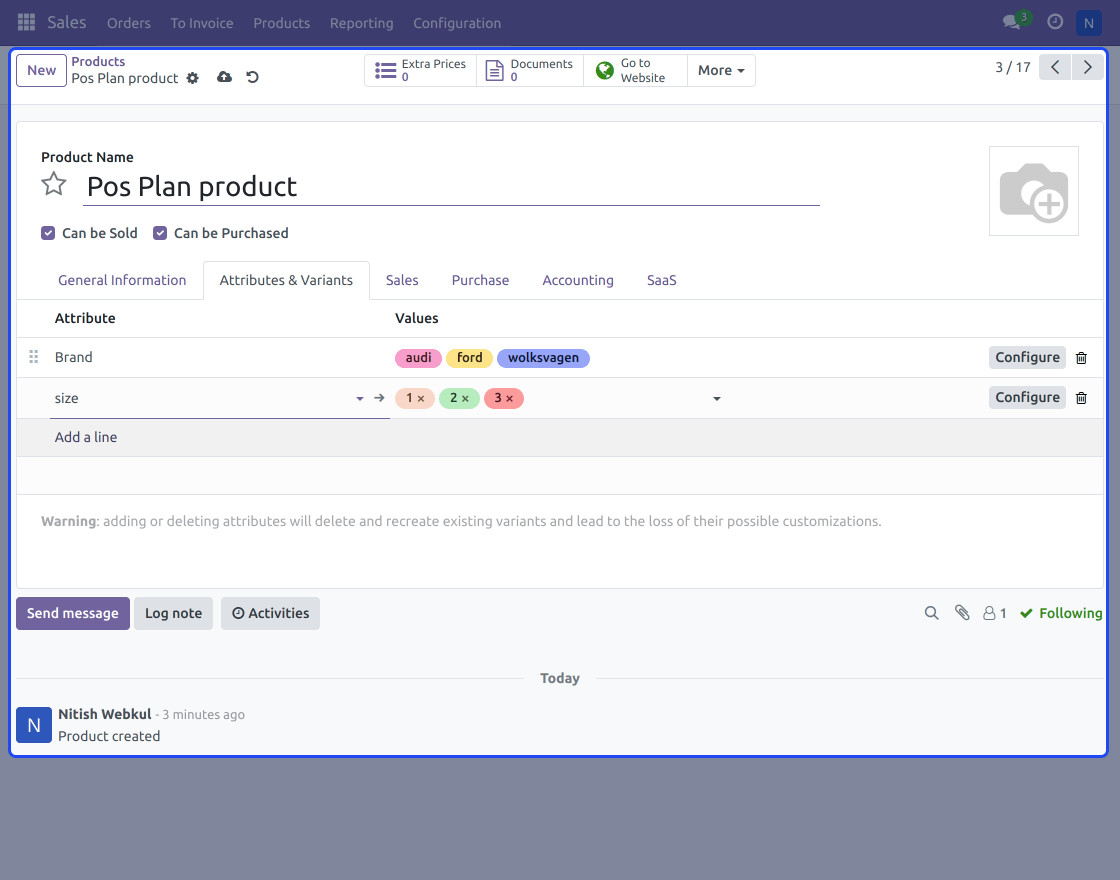Open the Configuration menu
The width and height of the screenshot is (1120, 880).
(457, 23)
